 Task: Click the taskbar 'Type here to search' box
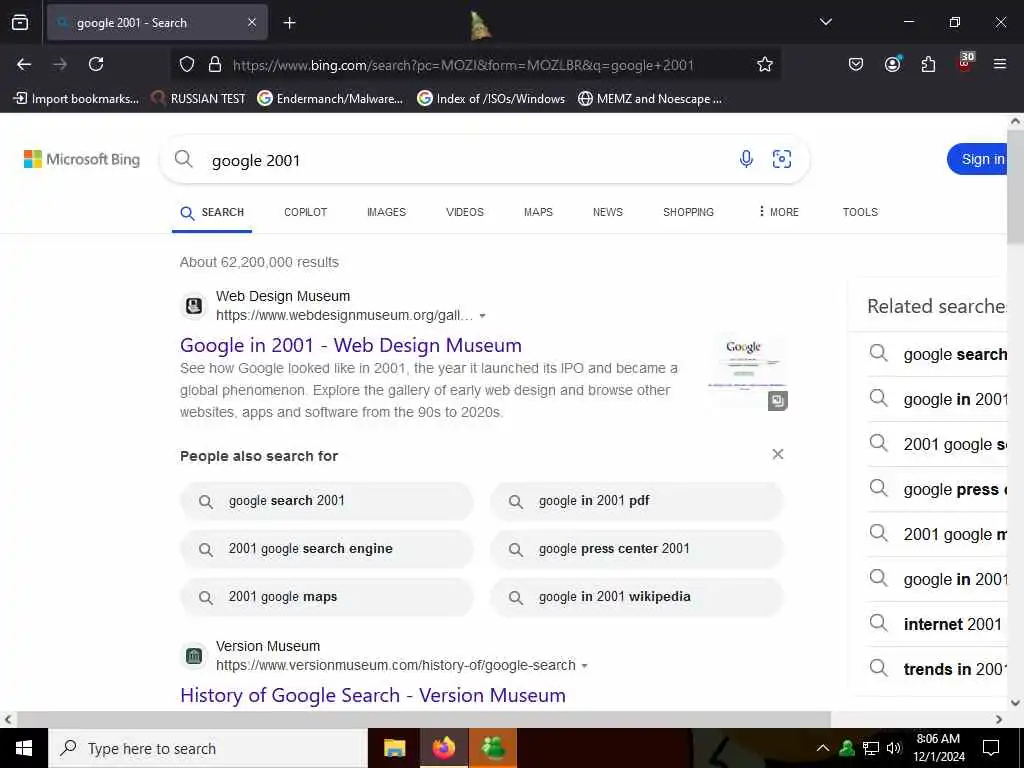(x=208, y=748)
